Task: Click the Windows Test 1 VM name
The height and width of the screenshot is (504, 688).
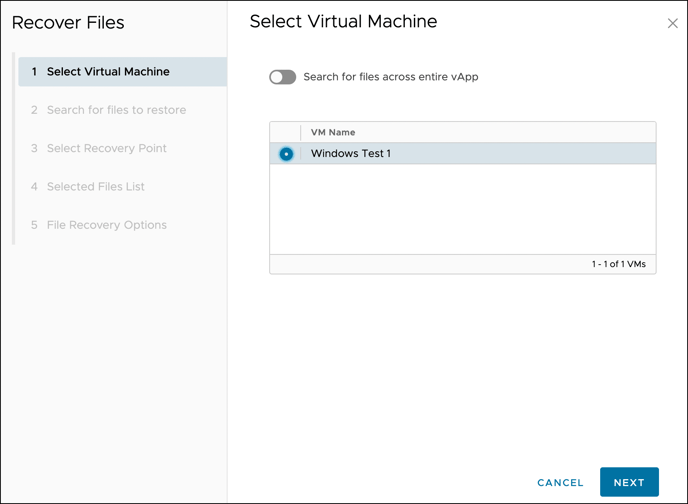Action: (x=351, y=154)
